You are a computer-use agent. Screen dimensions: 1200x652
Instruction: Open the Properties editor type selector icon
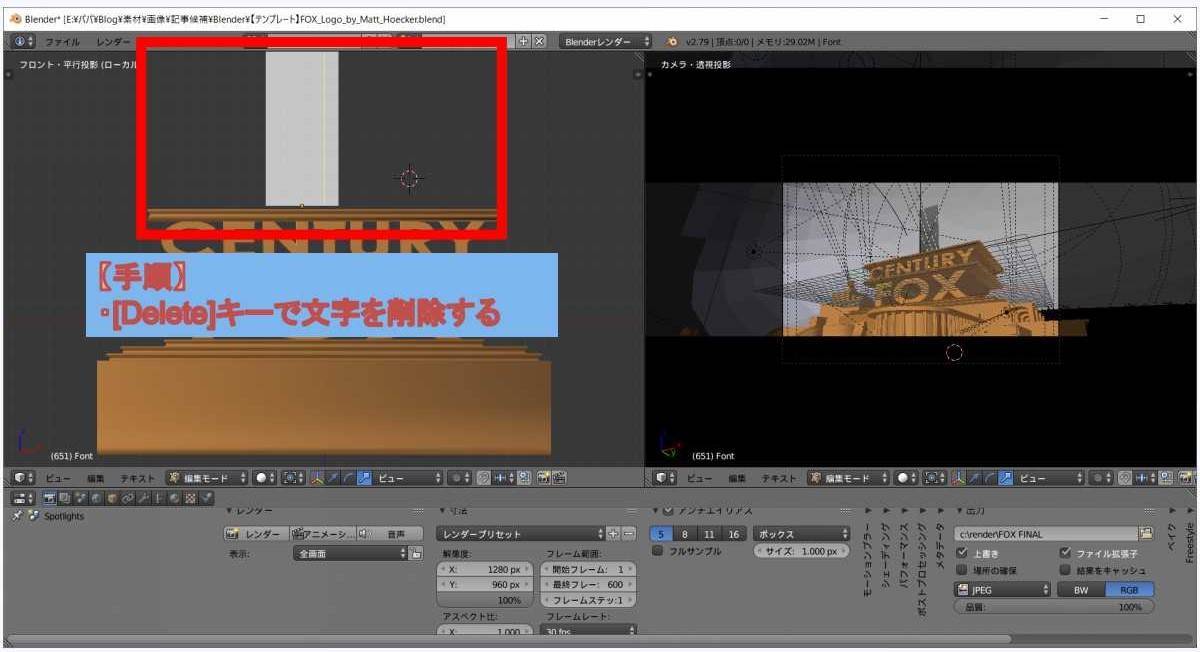pyautogui.click(x=23, y=497)
